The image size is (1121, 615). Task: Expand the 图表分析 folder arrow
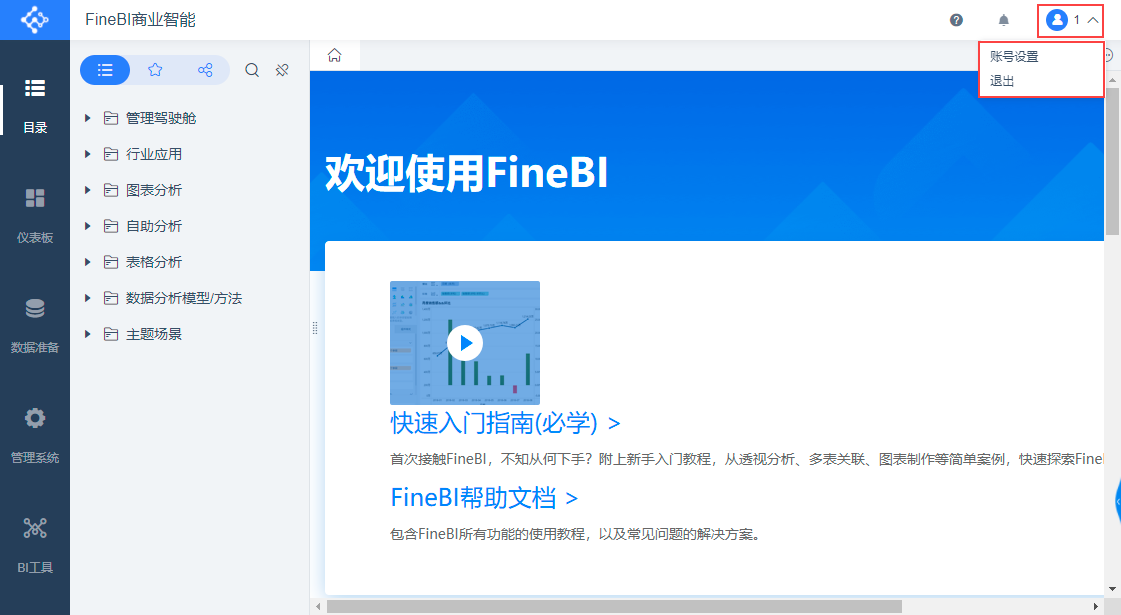[x=87, y=190]
